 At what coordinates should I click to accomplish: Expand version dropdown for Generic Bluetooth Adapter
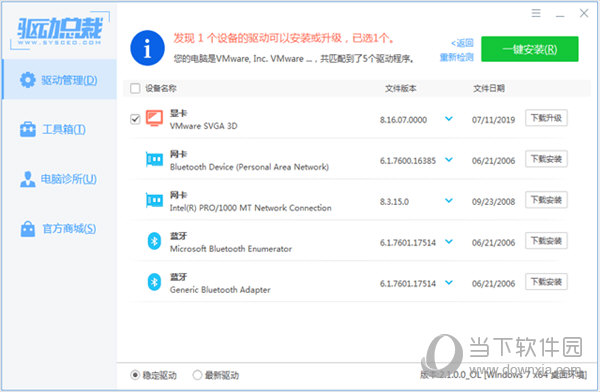449,283
